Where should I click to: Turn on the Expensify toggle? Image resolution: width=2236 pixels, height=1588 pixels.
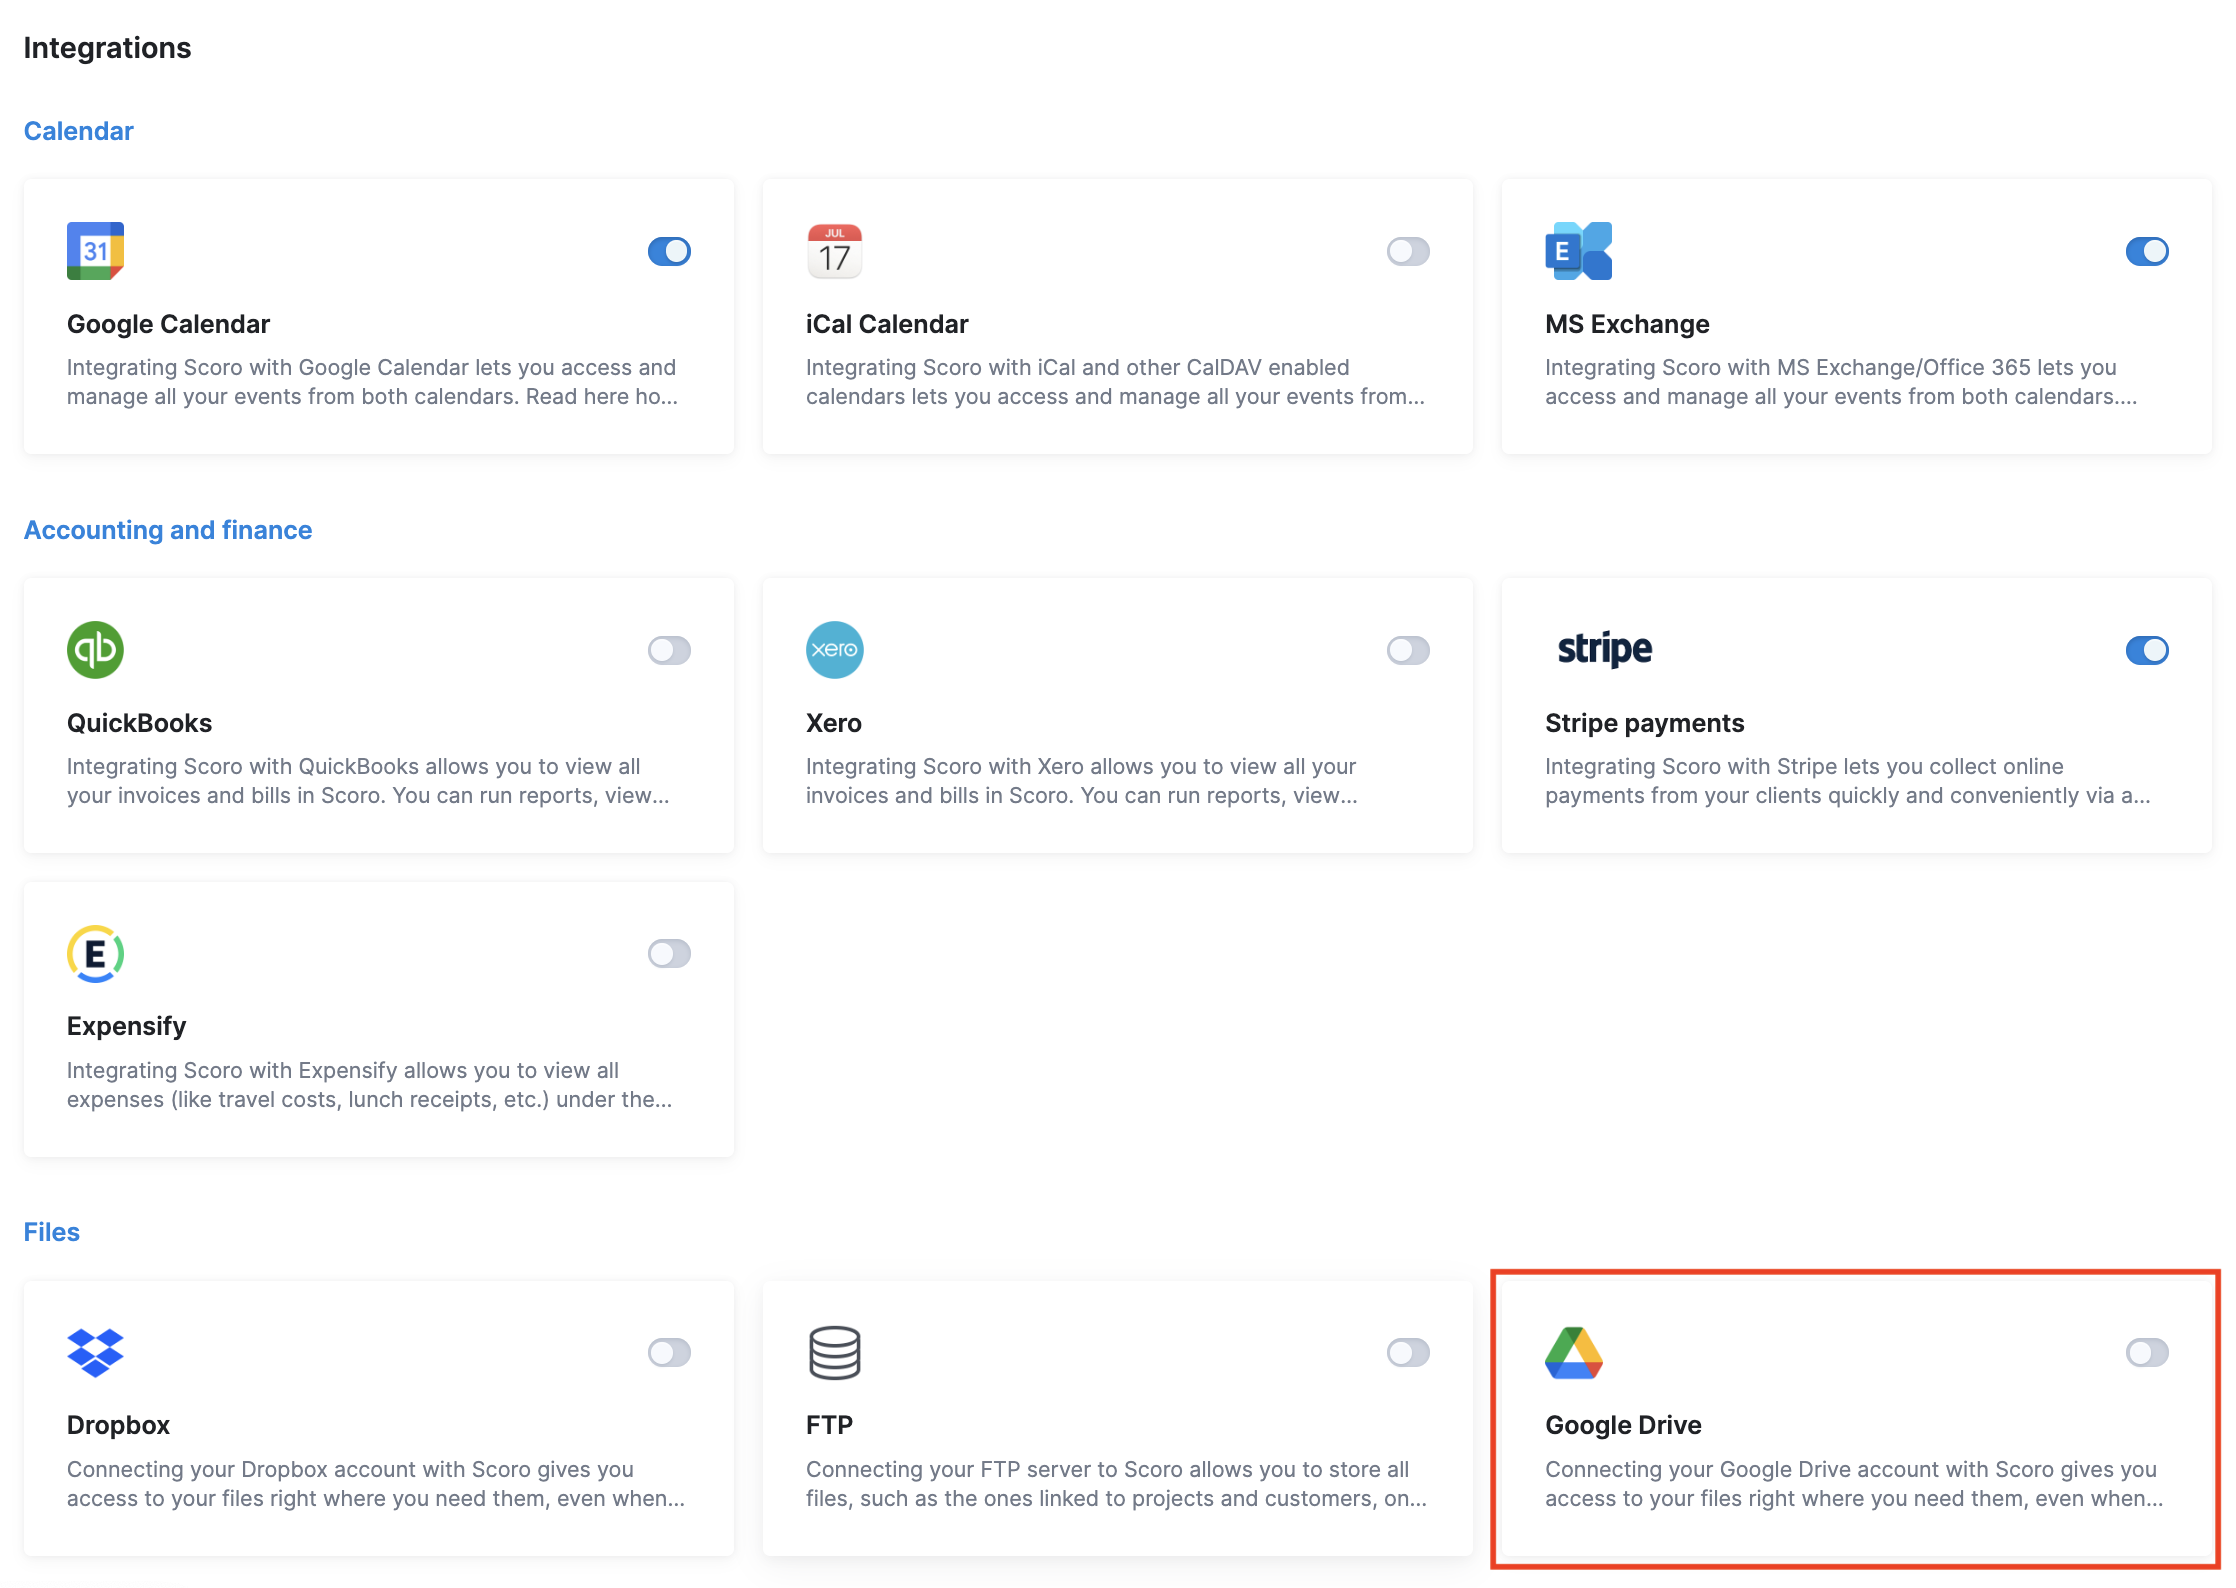[x=669, y=954]
